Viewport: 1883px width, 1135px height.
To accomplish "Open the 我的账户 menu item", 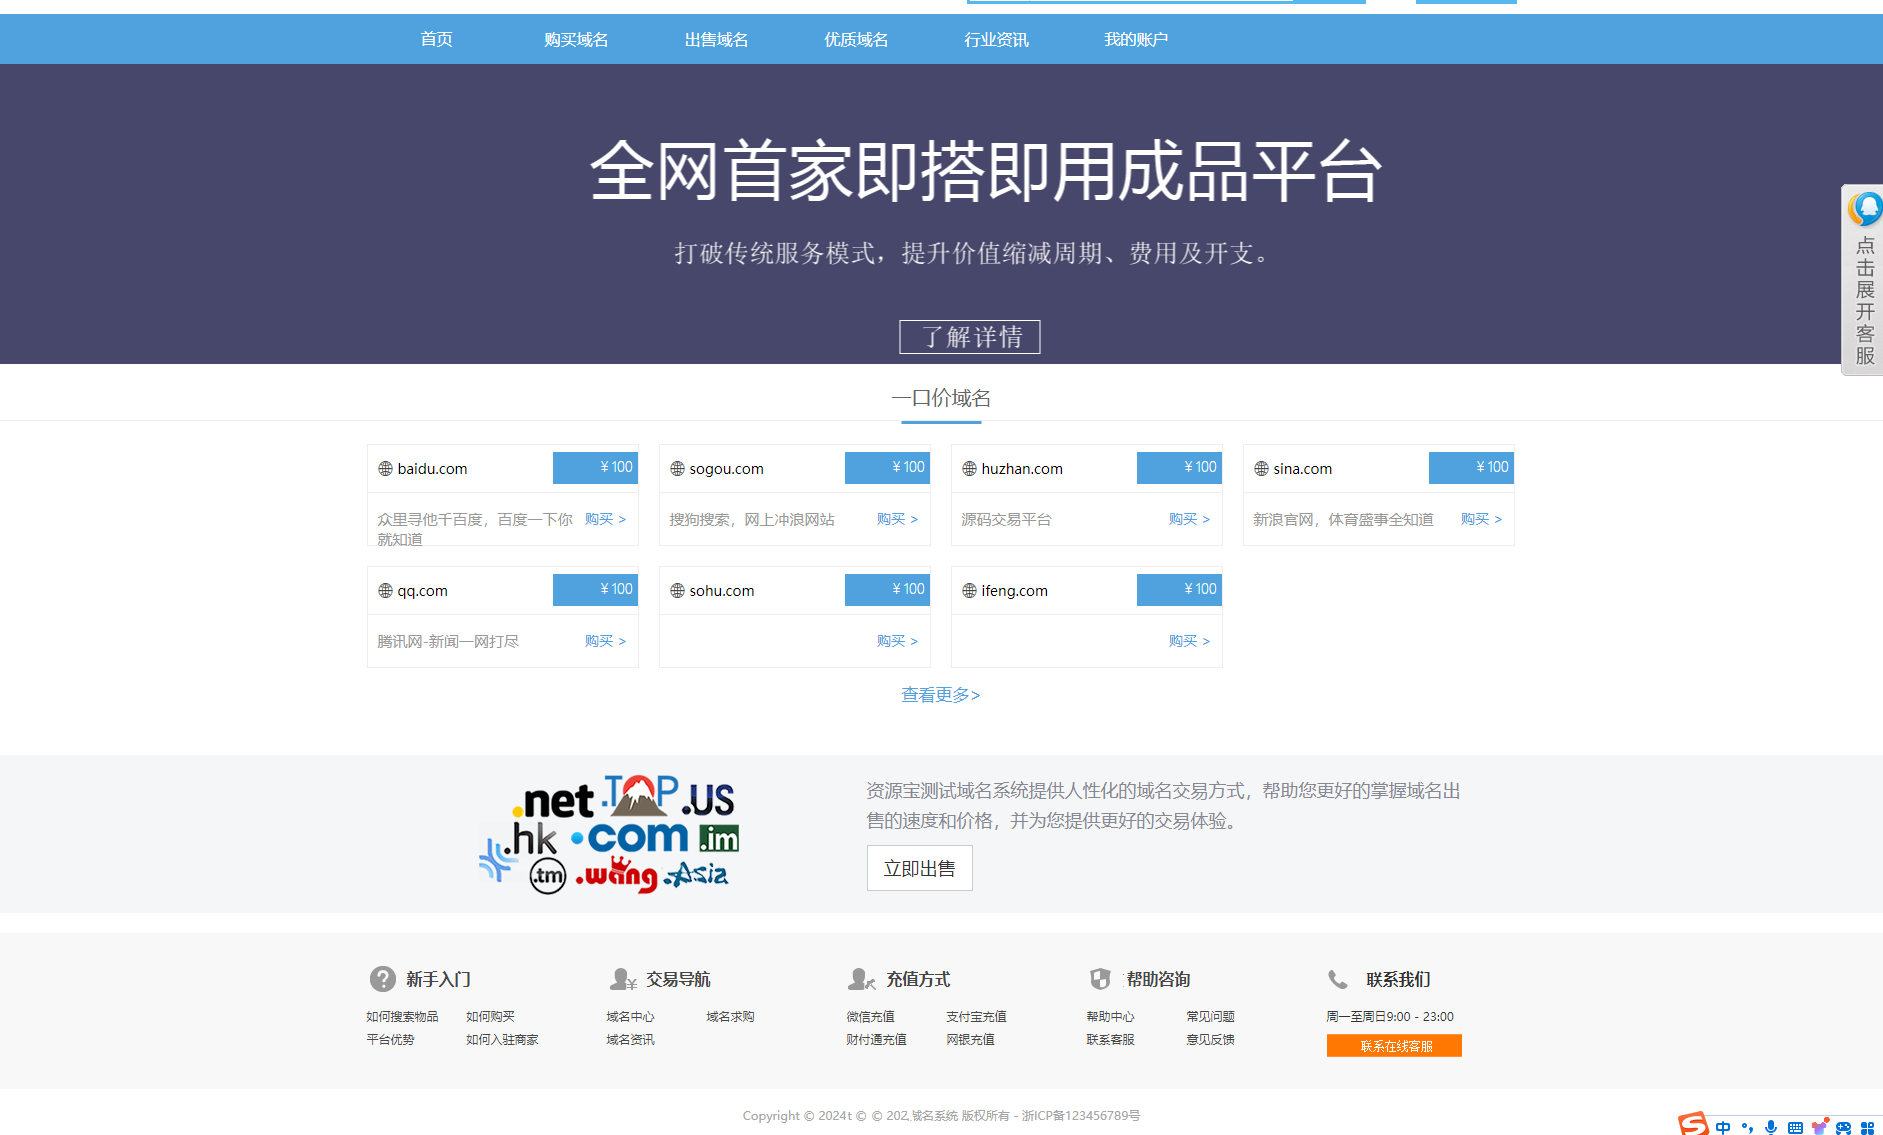I will (1135, 39).
